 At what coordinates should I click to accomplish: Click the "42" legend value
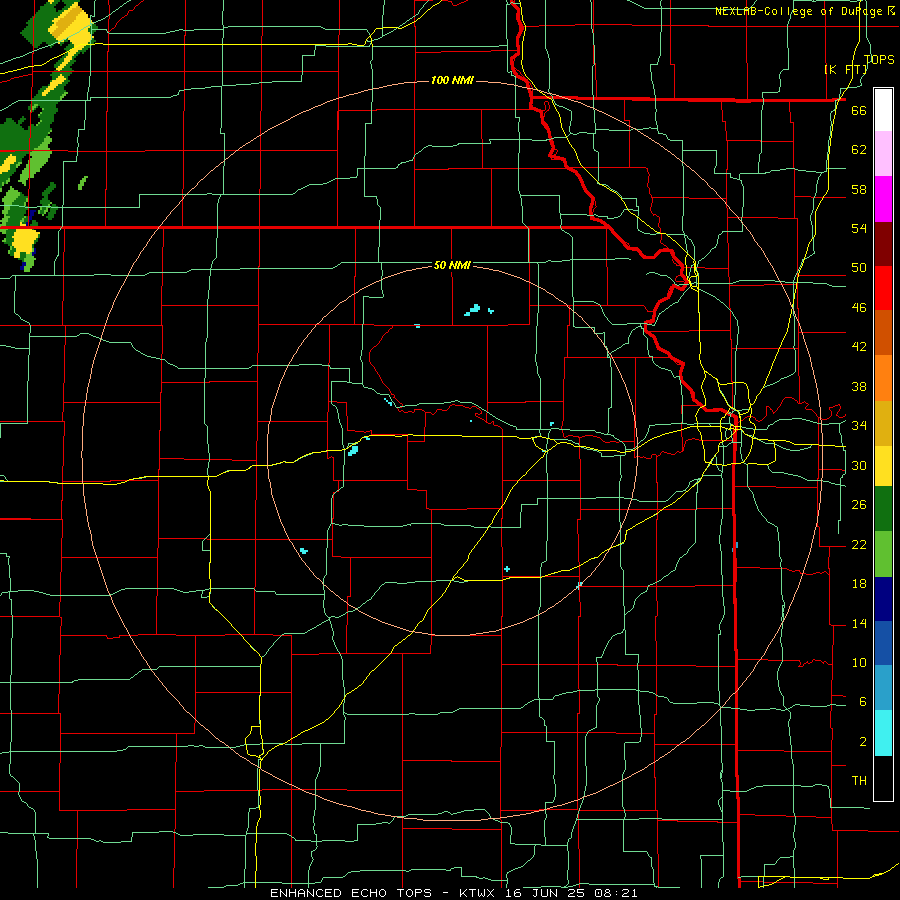[x=859, y=347]
